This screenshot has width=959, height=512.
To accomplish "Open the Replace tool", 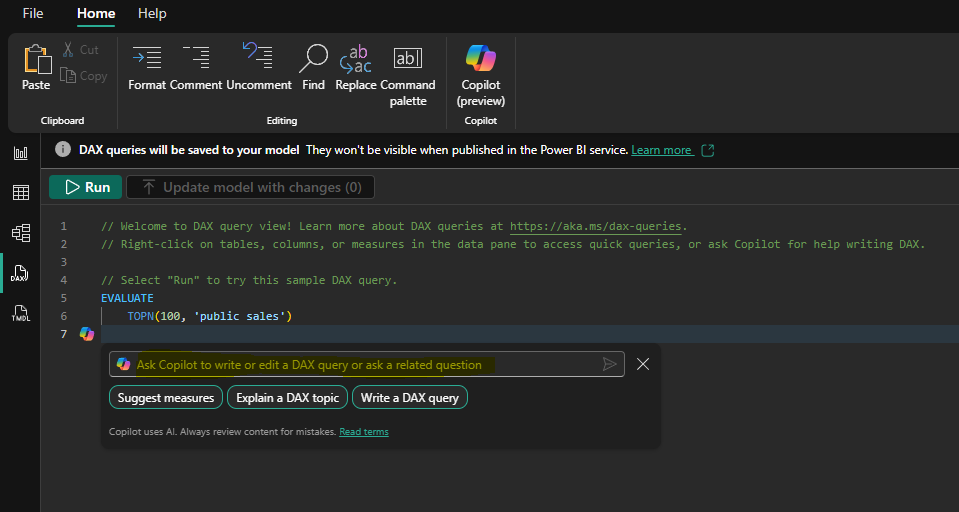I will (356, 66).
